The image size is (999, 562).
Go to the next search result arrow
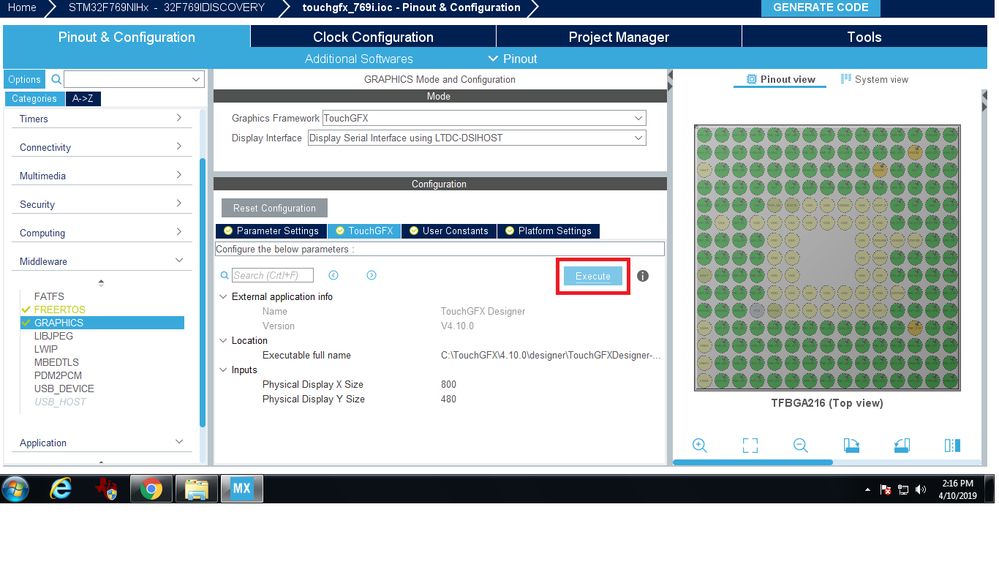[371, 275]
